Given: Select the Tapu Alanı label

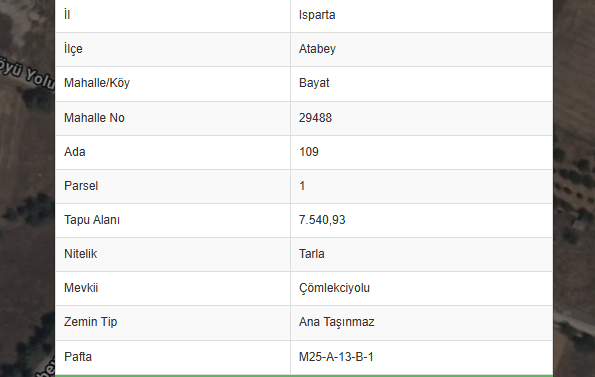Looking at the screenshot, I should pyautogui.click(x=91, y=220).
